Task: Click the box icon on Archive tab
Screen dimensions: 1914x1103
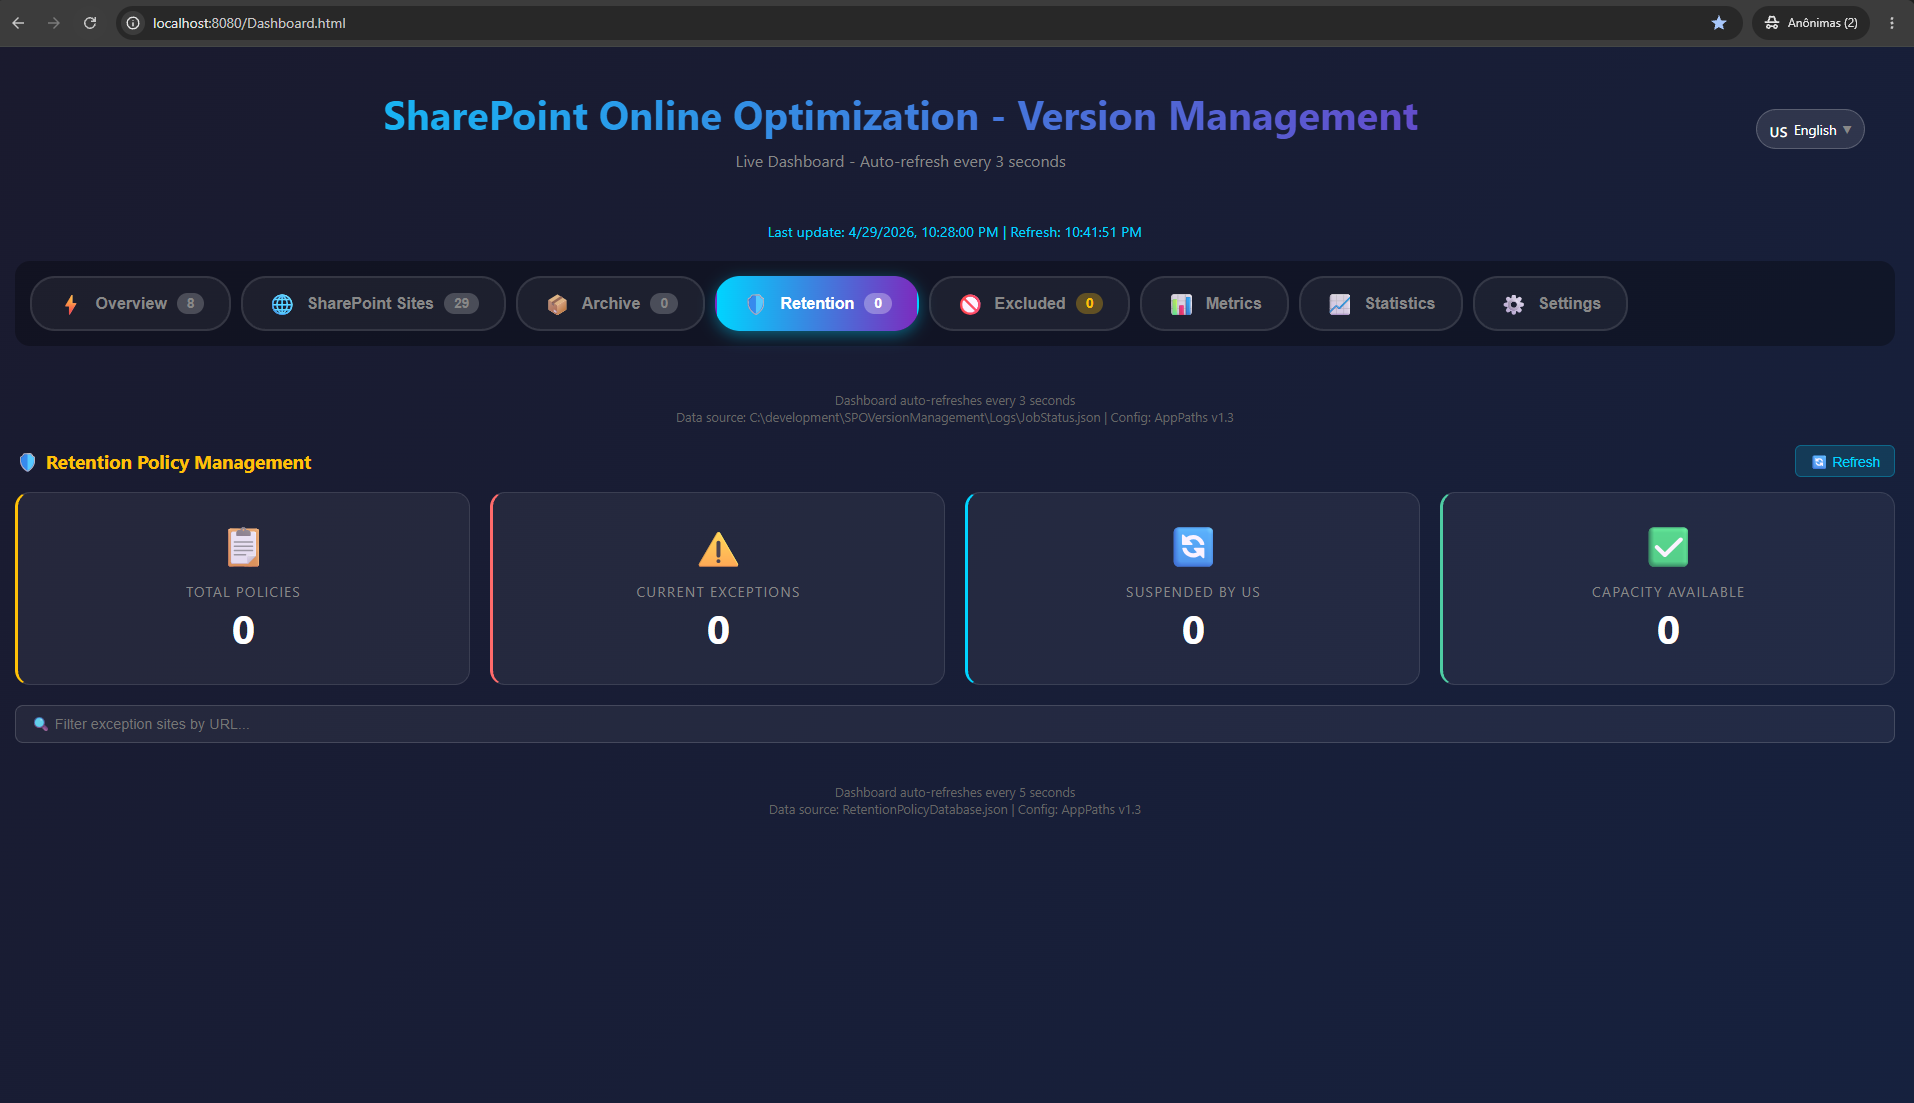Action: tap(557, 304)
